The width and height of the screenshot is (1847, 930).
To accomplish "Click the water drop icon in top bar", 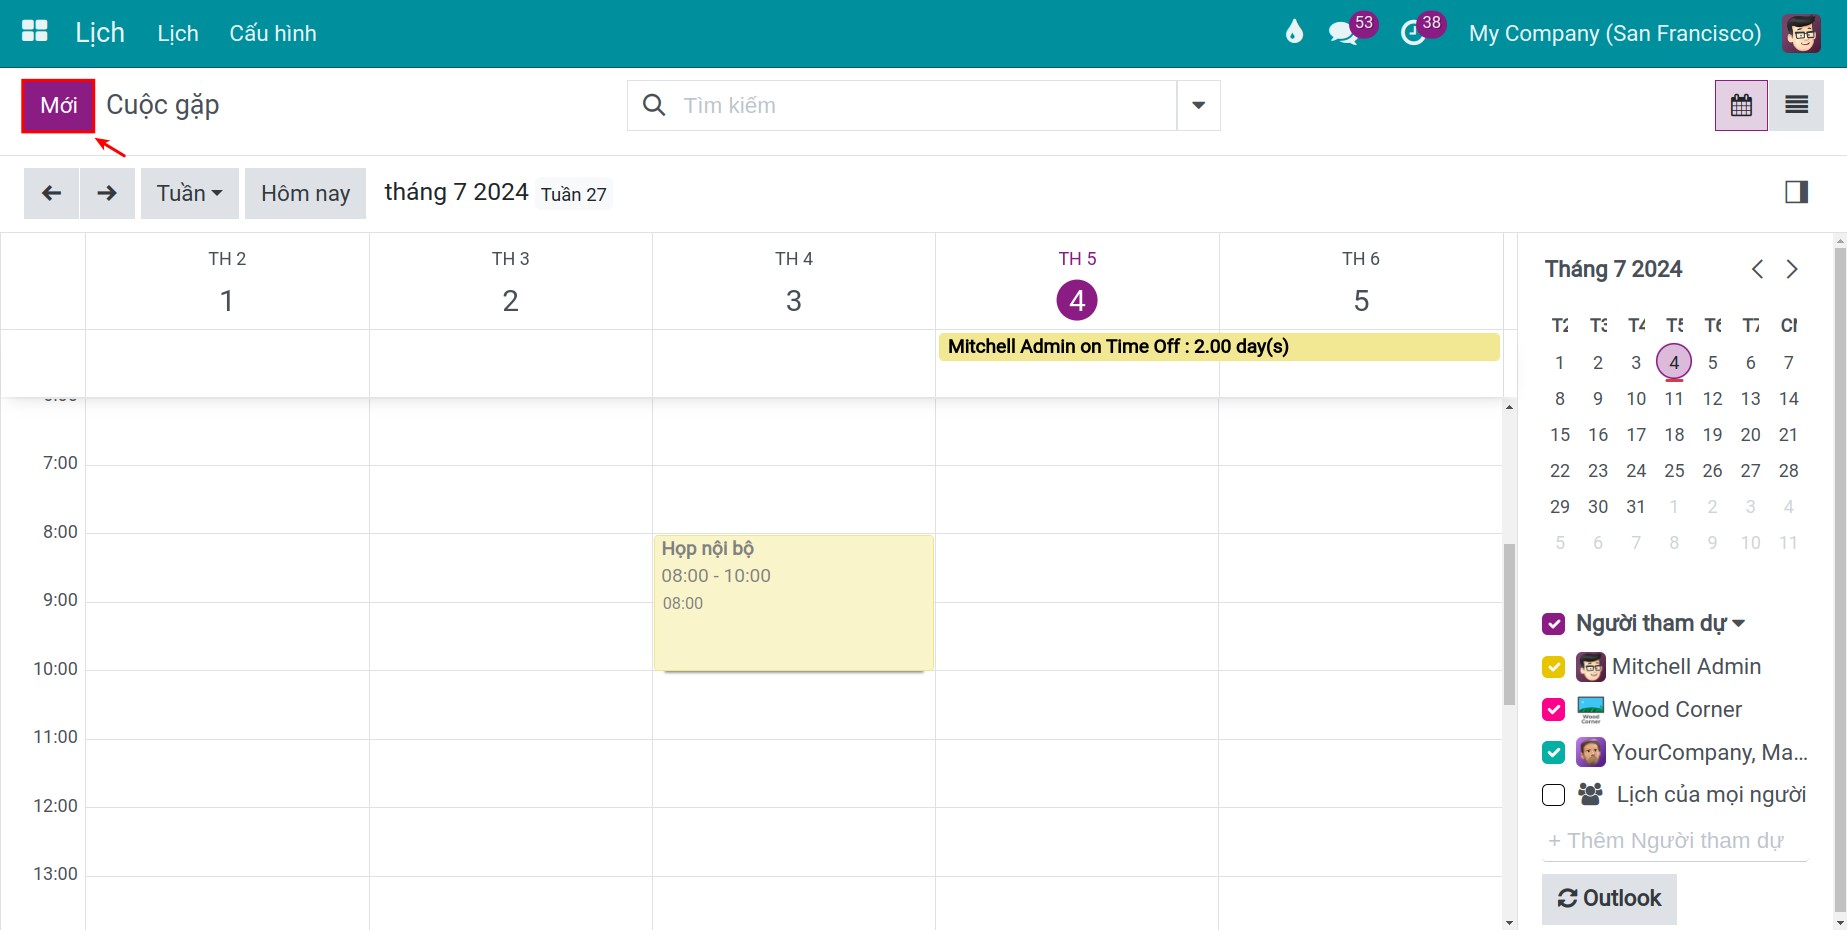I will [1294, 32].
